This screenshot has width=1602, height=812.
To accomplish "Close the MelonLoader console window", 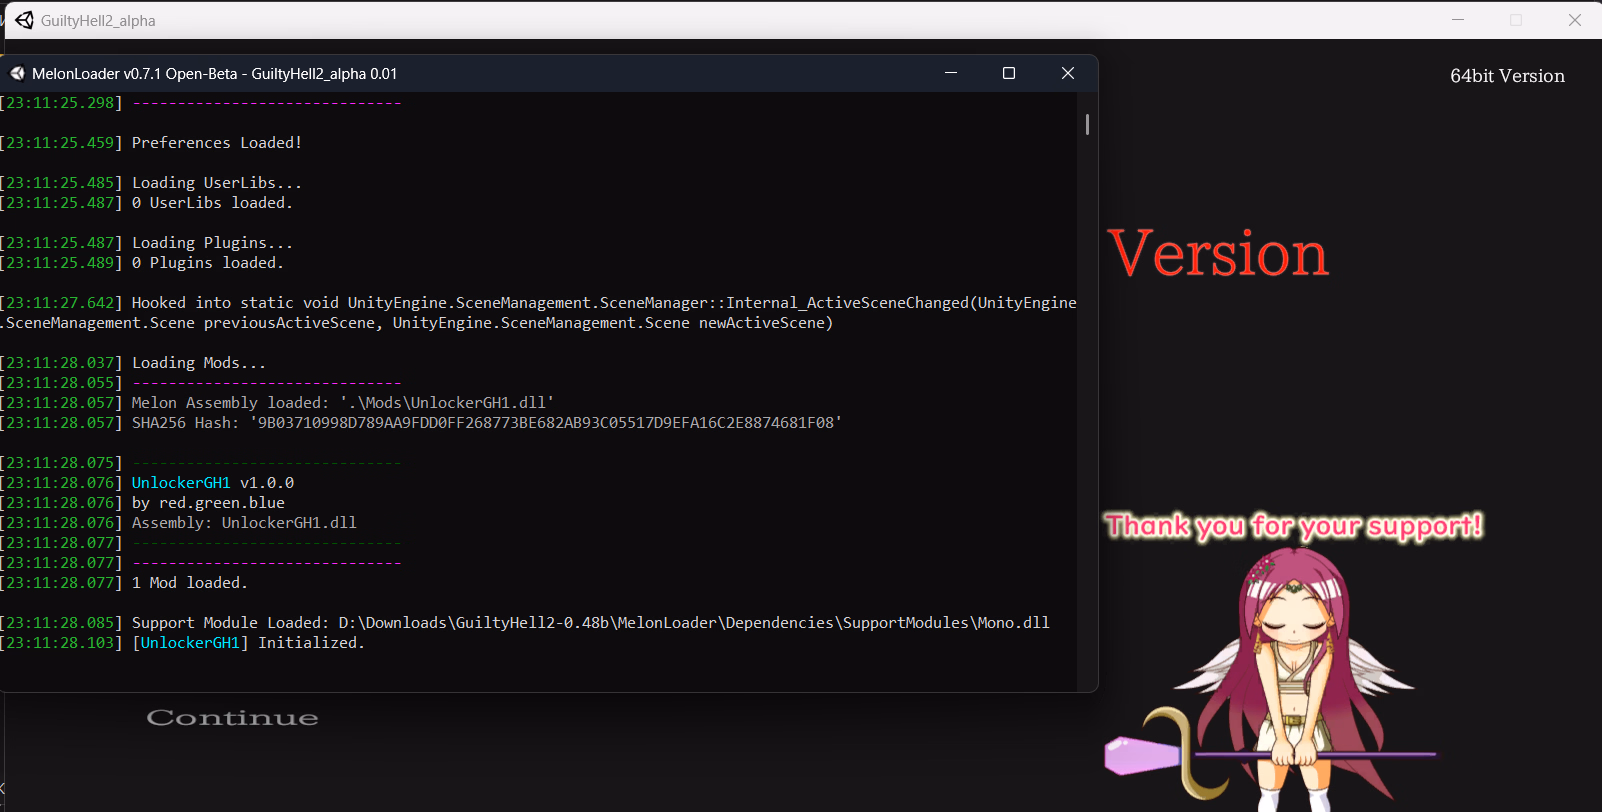I will pyautogui.click(x=1068, y=73).
